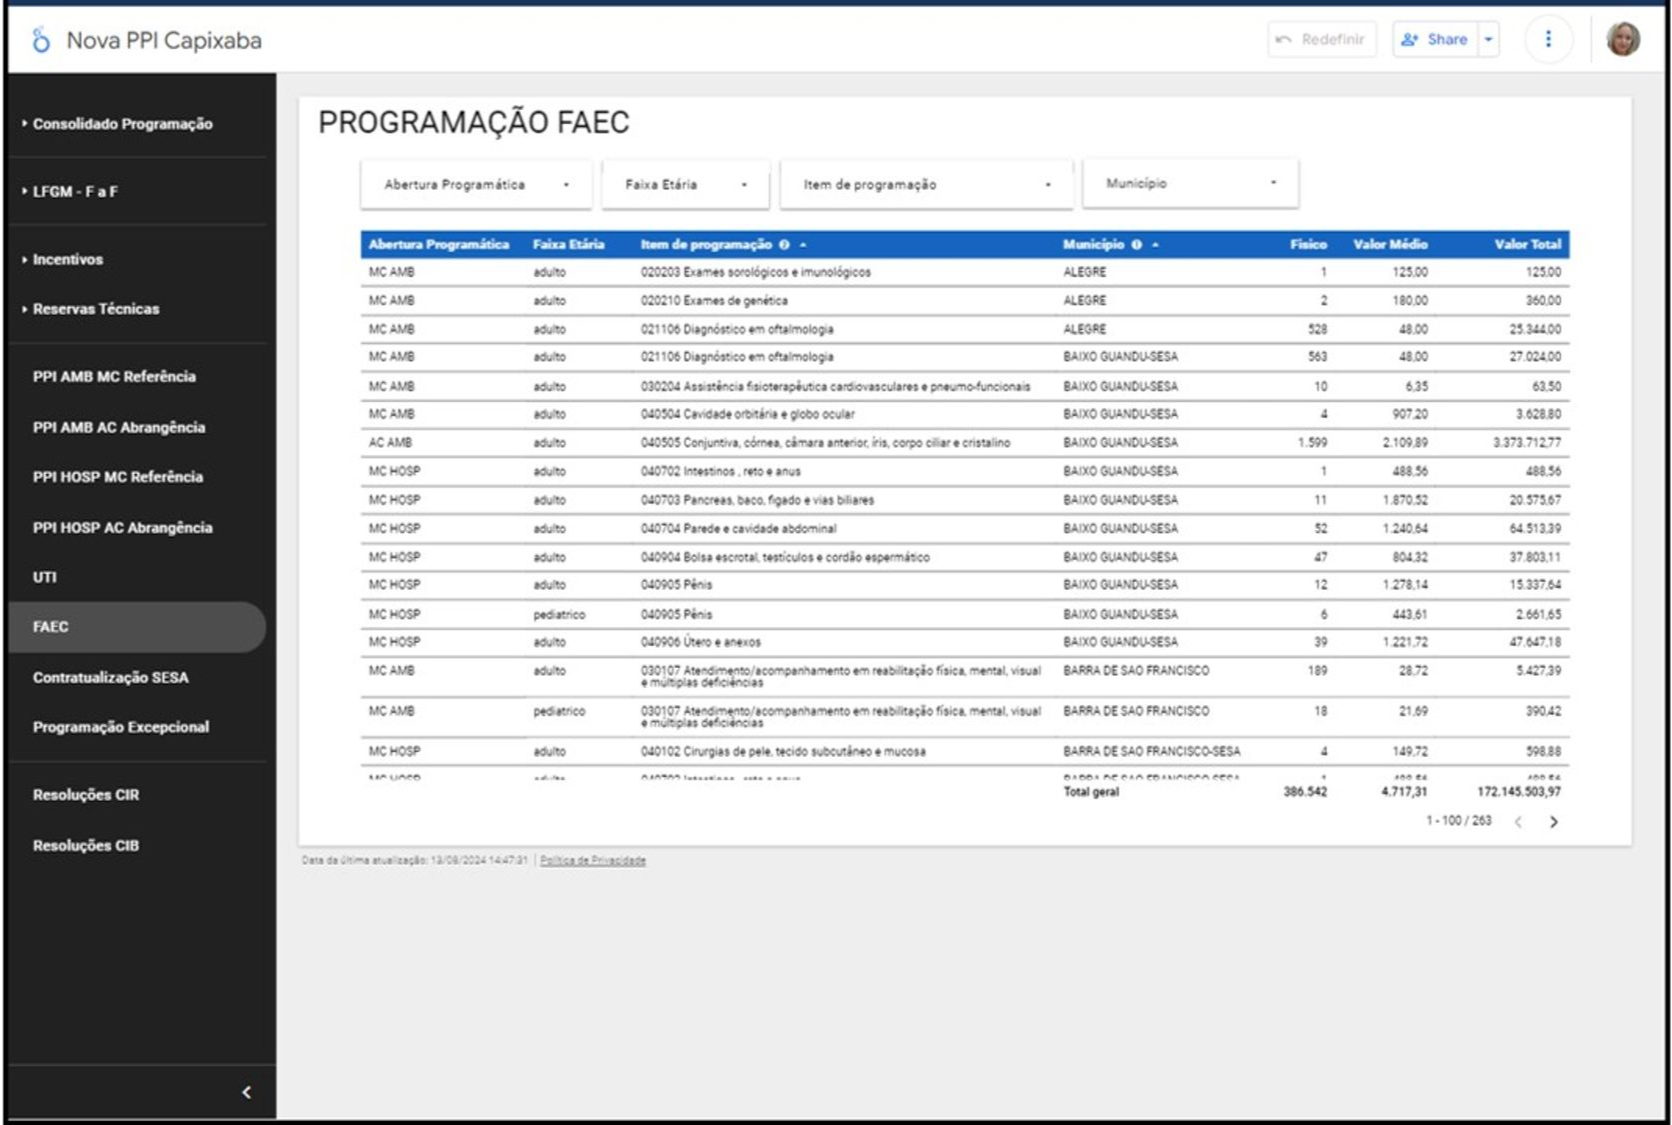Open the UTI page in sidebar
This screenshot has height=1125, width=1672.
click(45, 577)
